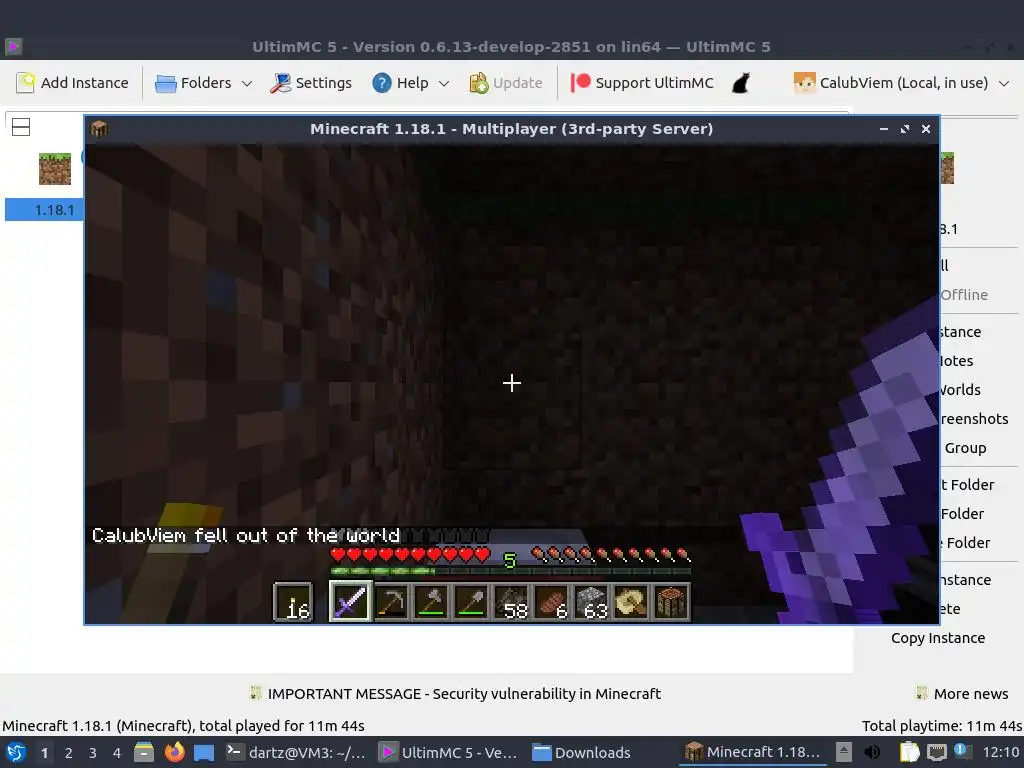Switch to workspace 1 on taskbar
1024x768 pixels.
(44, 753)
